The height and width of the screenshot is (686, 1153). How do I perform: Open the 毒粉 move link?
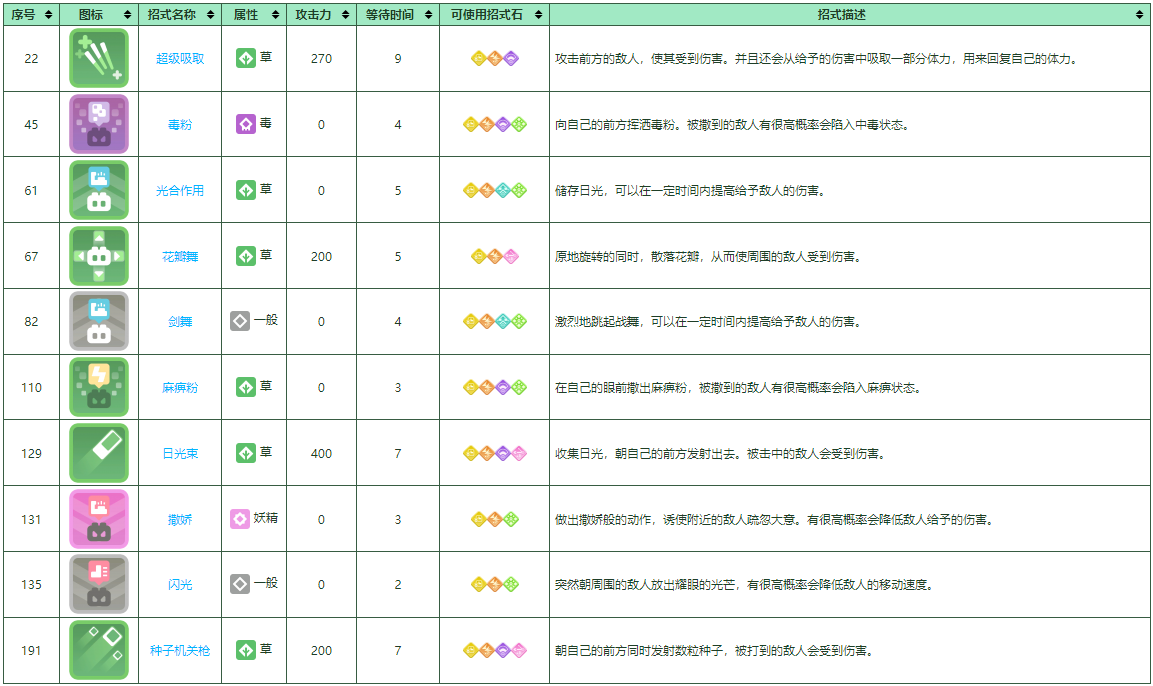[x=180, y=124]
